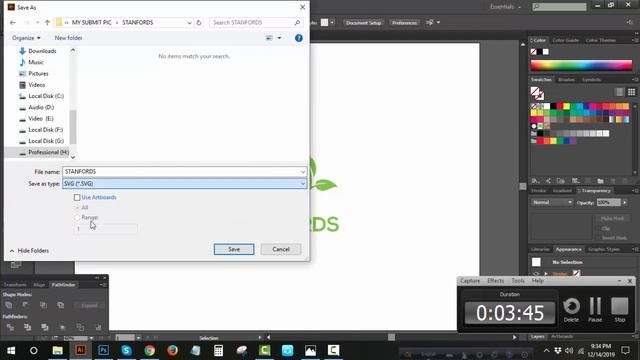The width and height of the screenshot is (640, 360).
Task: Open the Normal blending mode dropdown
Action: point(552,202)
